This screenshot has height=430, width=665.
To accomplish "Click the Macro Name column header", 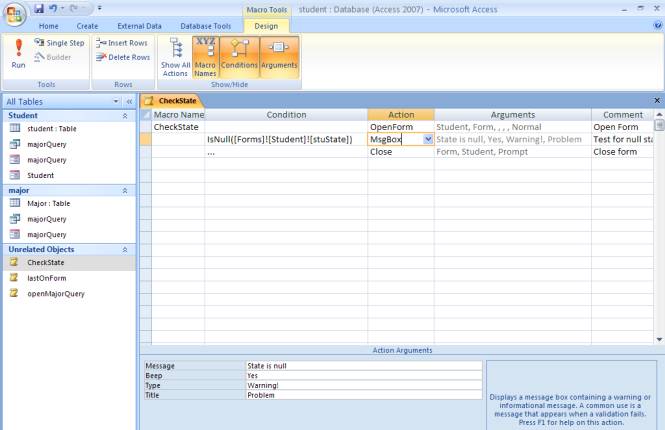I will (178, 114).
